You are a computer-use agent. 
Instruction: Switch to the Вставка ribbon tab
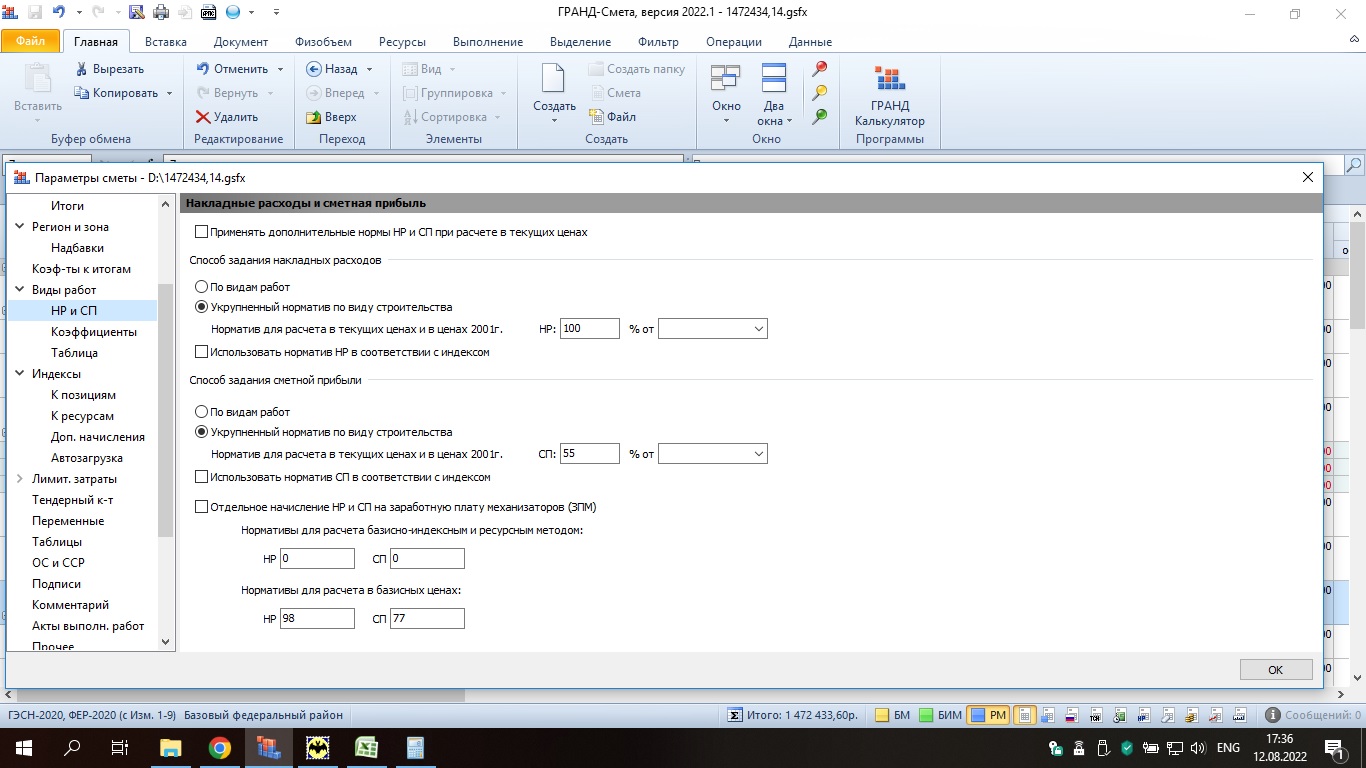pyautogui.click(x=166, y=42)
